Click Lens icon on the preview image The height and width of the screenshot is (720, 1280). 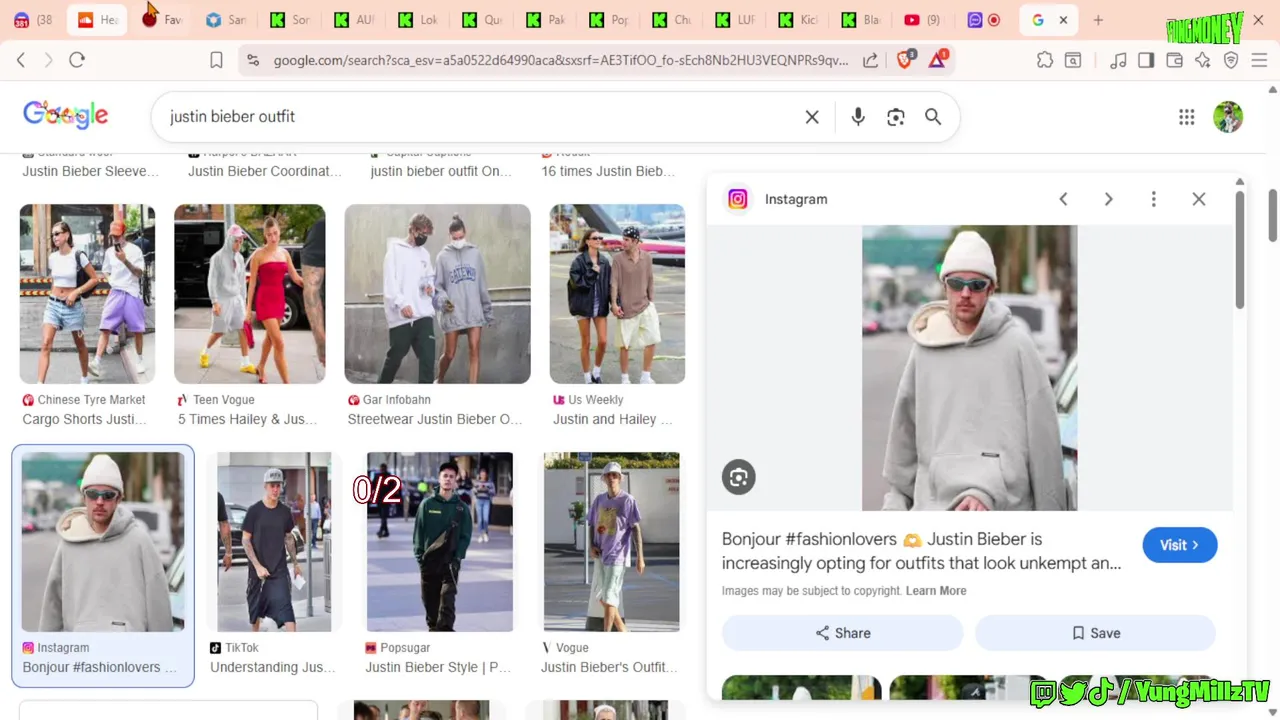pos(739,477)
